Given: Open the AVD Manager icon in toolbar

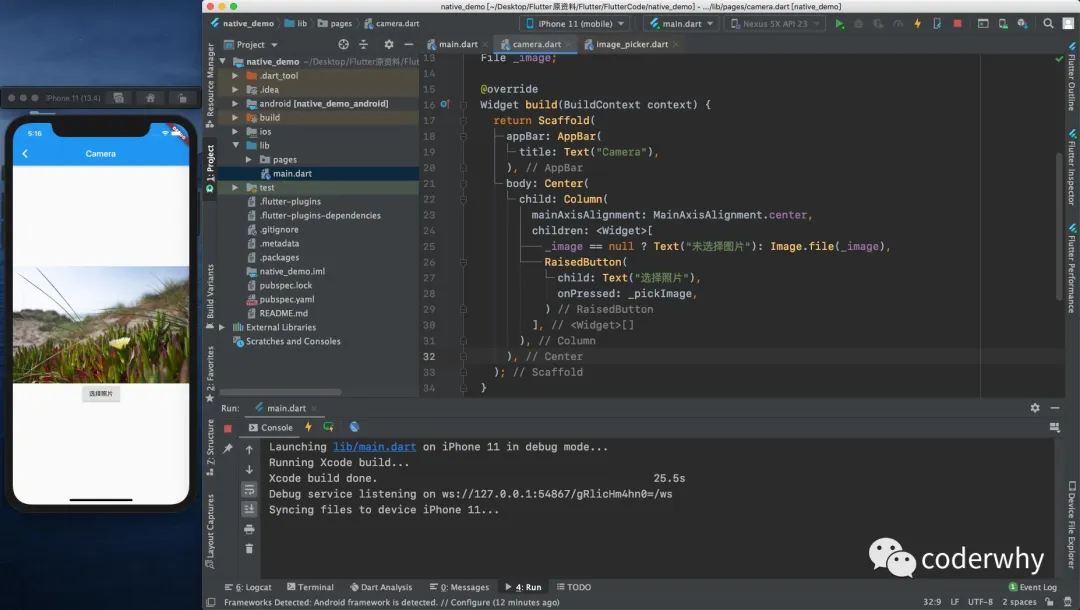Looking at the screenshot, I should (1003, 23).
